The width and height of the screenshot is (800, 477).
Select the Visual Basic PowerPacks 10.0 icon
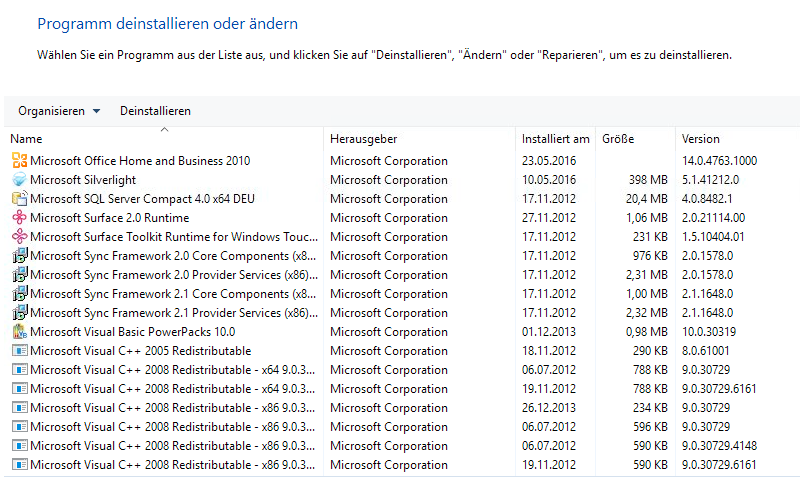19,332
